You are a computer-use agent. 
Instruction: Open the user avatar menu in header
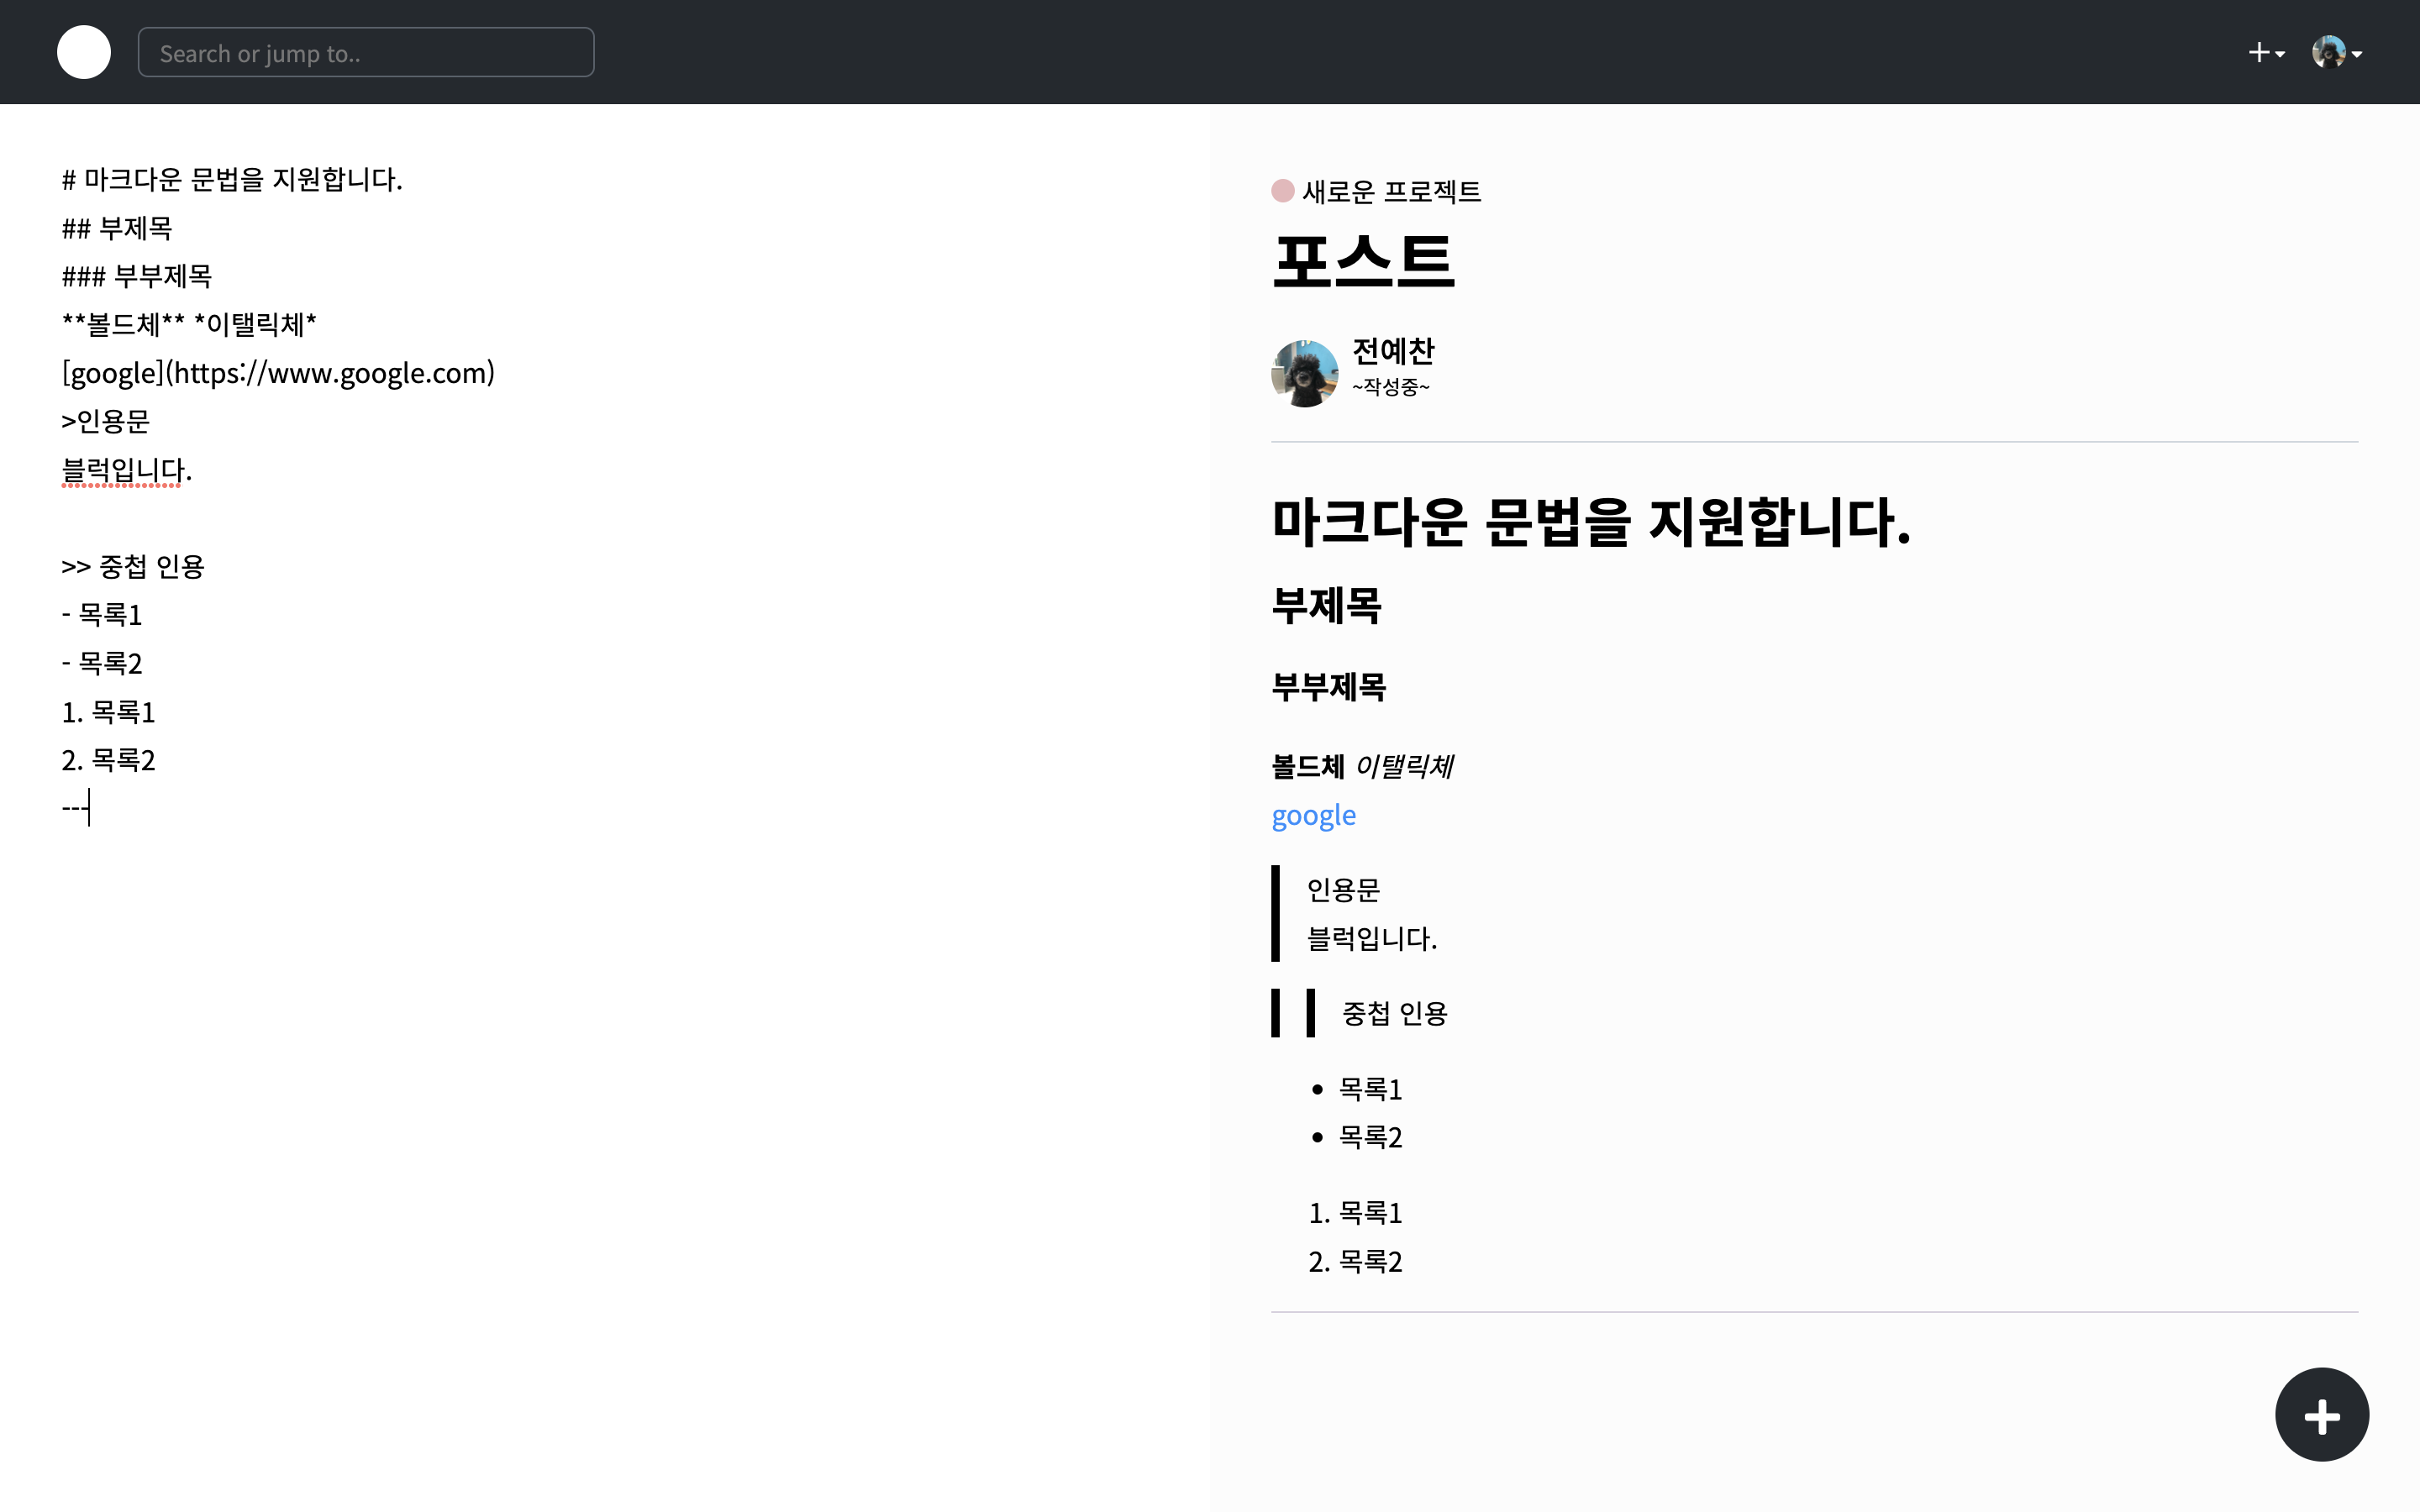click(x=2335, y=53)
